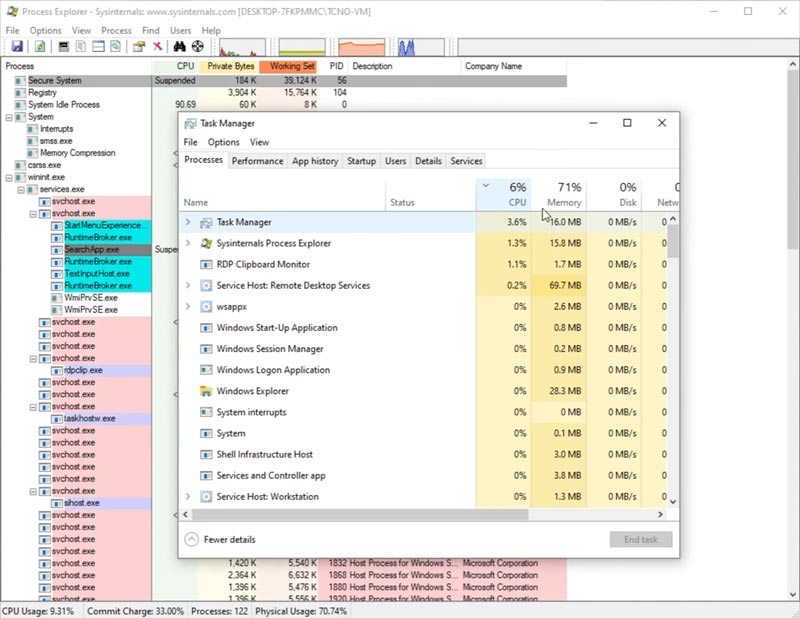Expand the Sysinternals Process Explorer row

[188, 243]
